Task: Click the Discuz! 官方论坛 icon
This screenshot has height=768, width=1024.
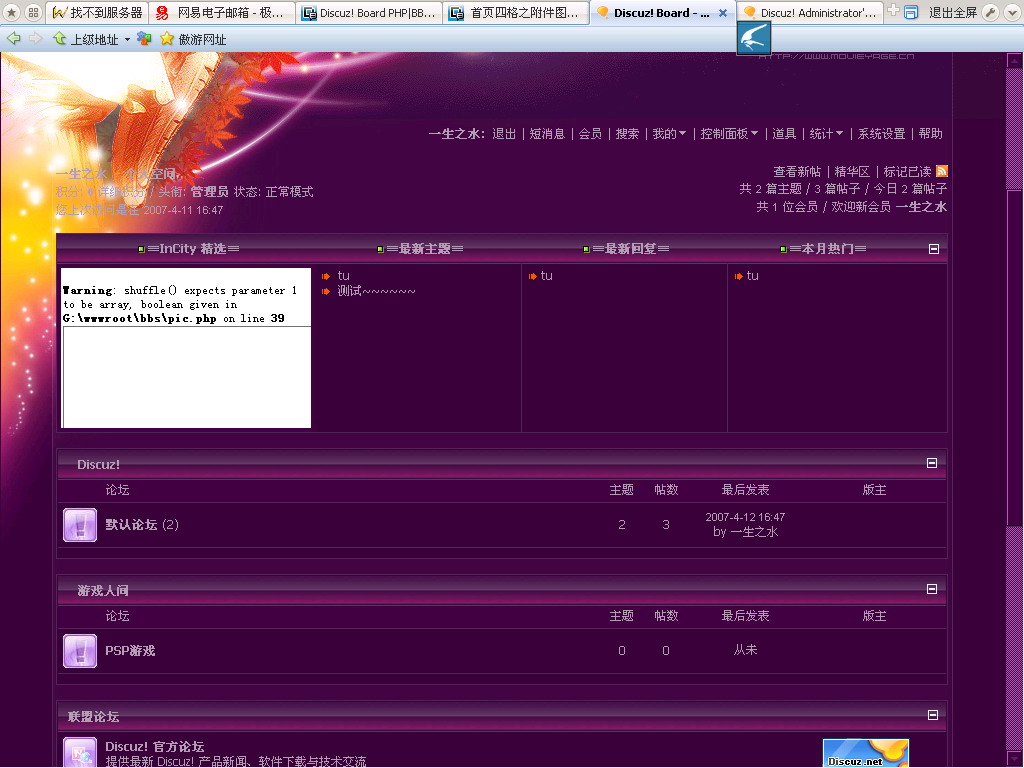Action: [80, 753]
